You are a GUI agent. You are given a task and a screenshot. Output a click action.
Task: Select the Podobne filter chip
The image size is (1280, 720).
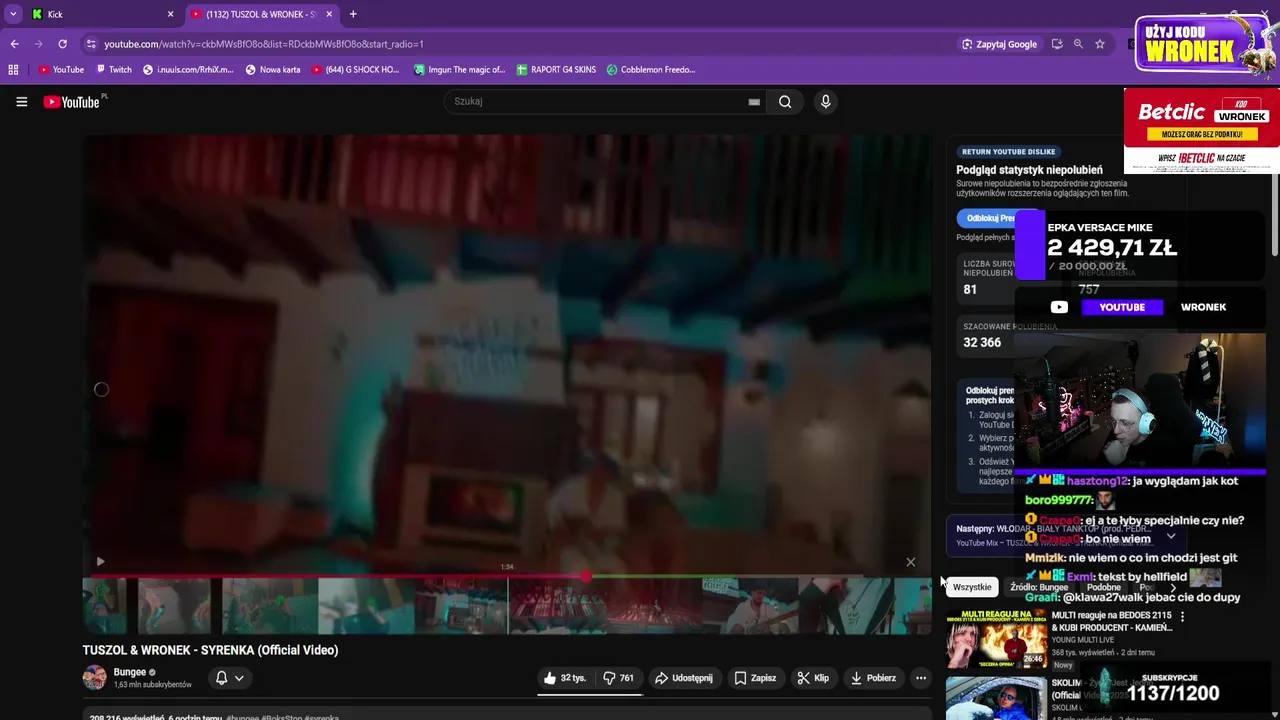click(x=1104, y=587)
